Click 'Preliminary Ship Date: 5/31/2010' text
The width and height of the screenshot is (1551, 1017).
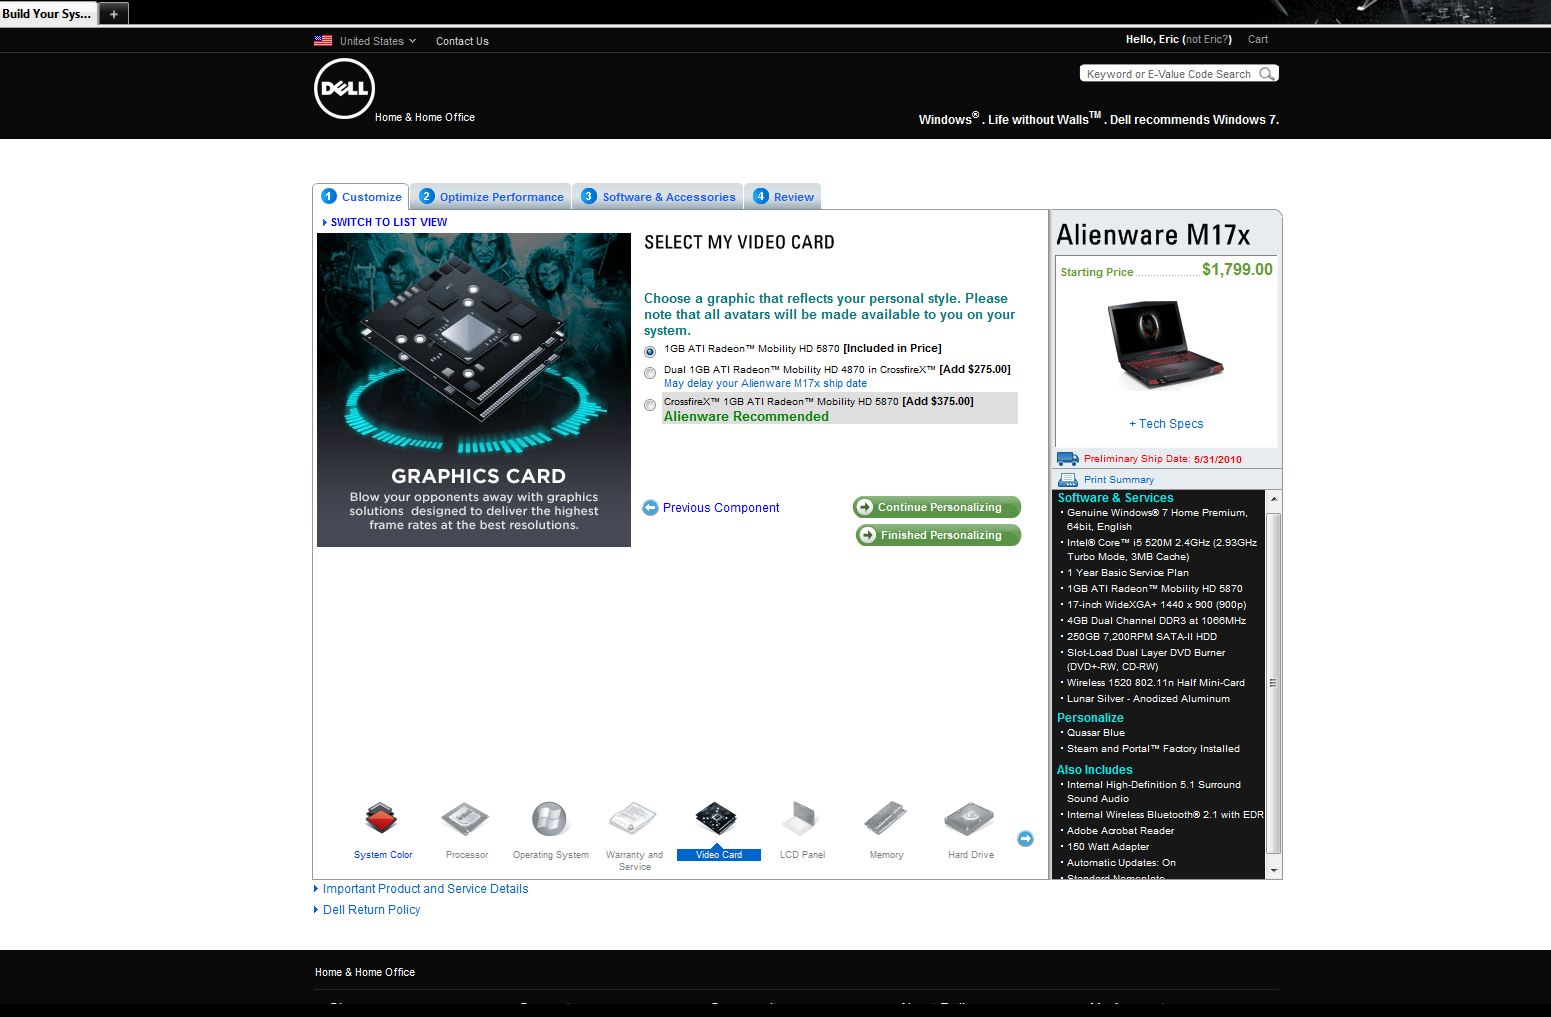point(1162,459)
